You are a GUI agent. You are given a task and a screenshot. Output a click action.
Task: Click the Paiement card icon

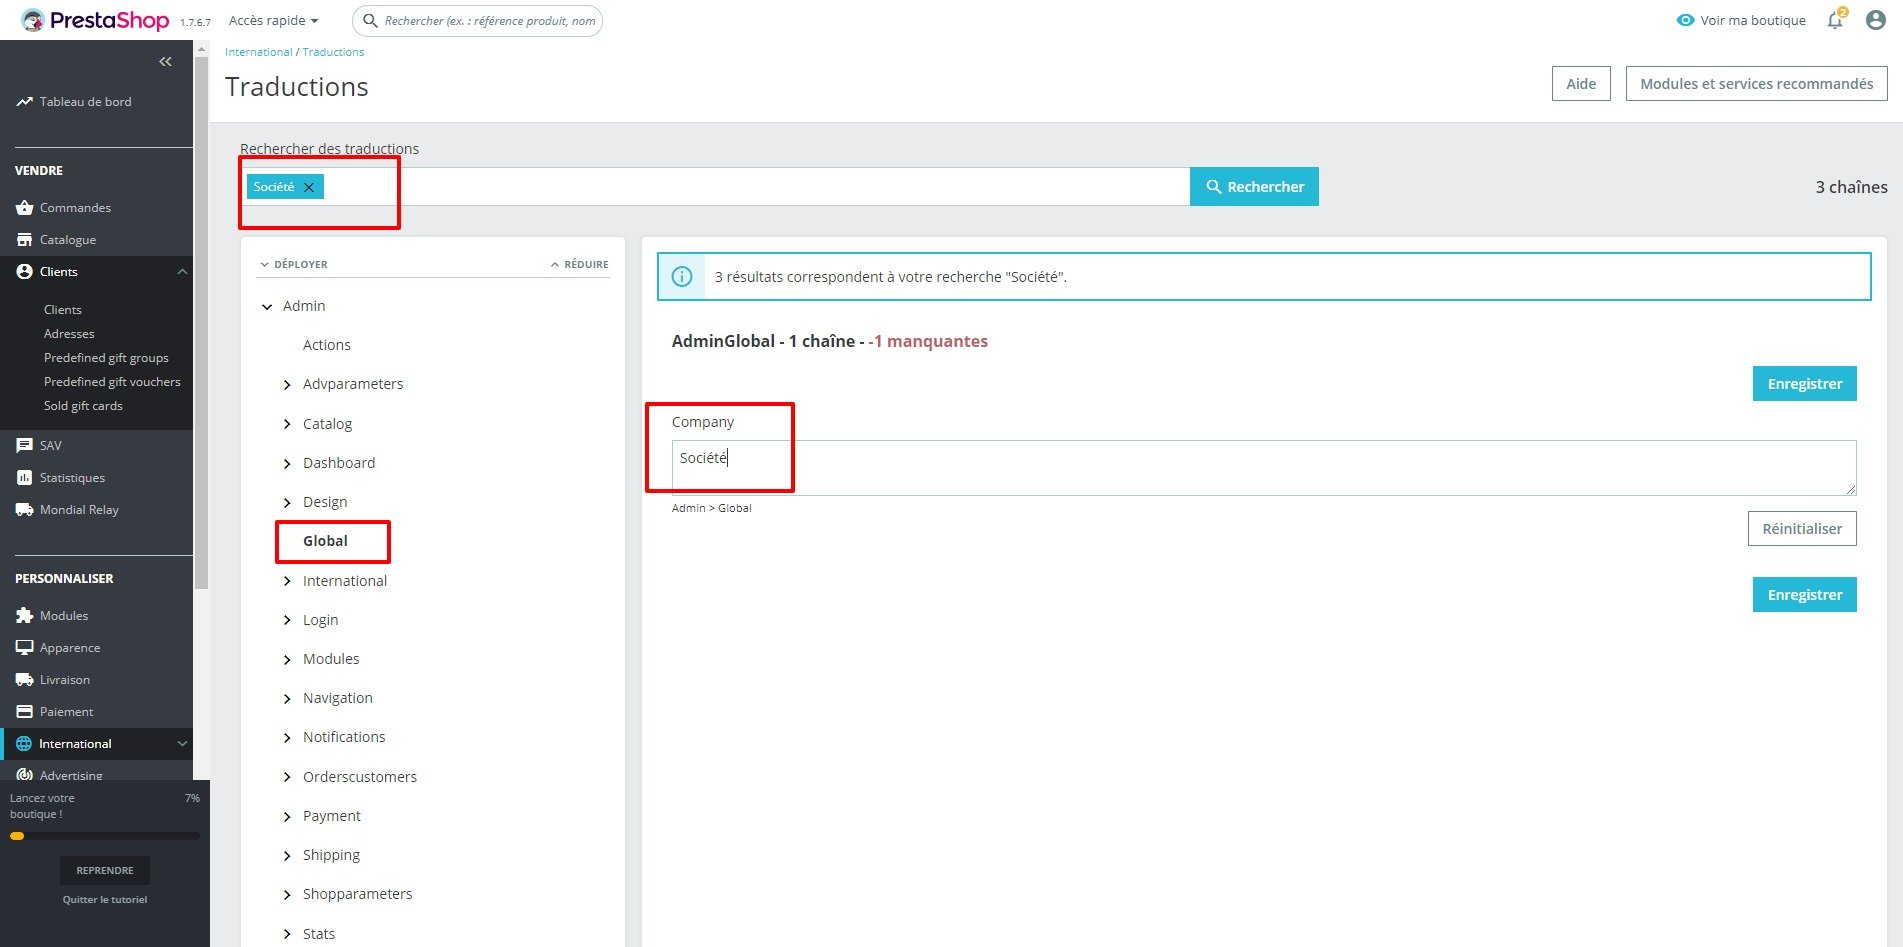[24, 712]
